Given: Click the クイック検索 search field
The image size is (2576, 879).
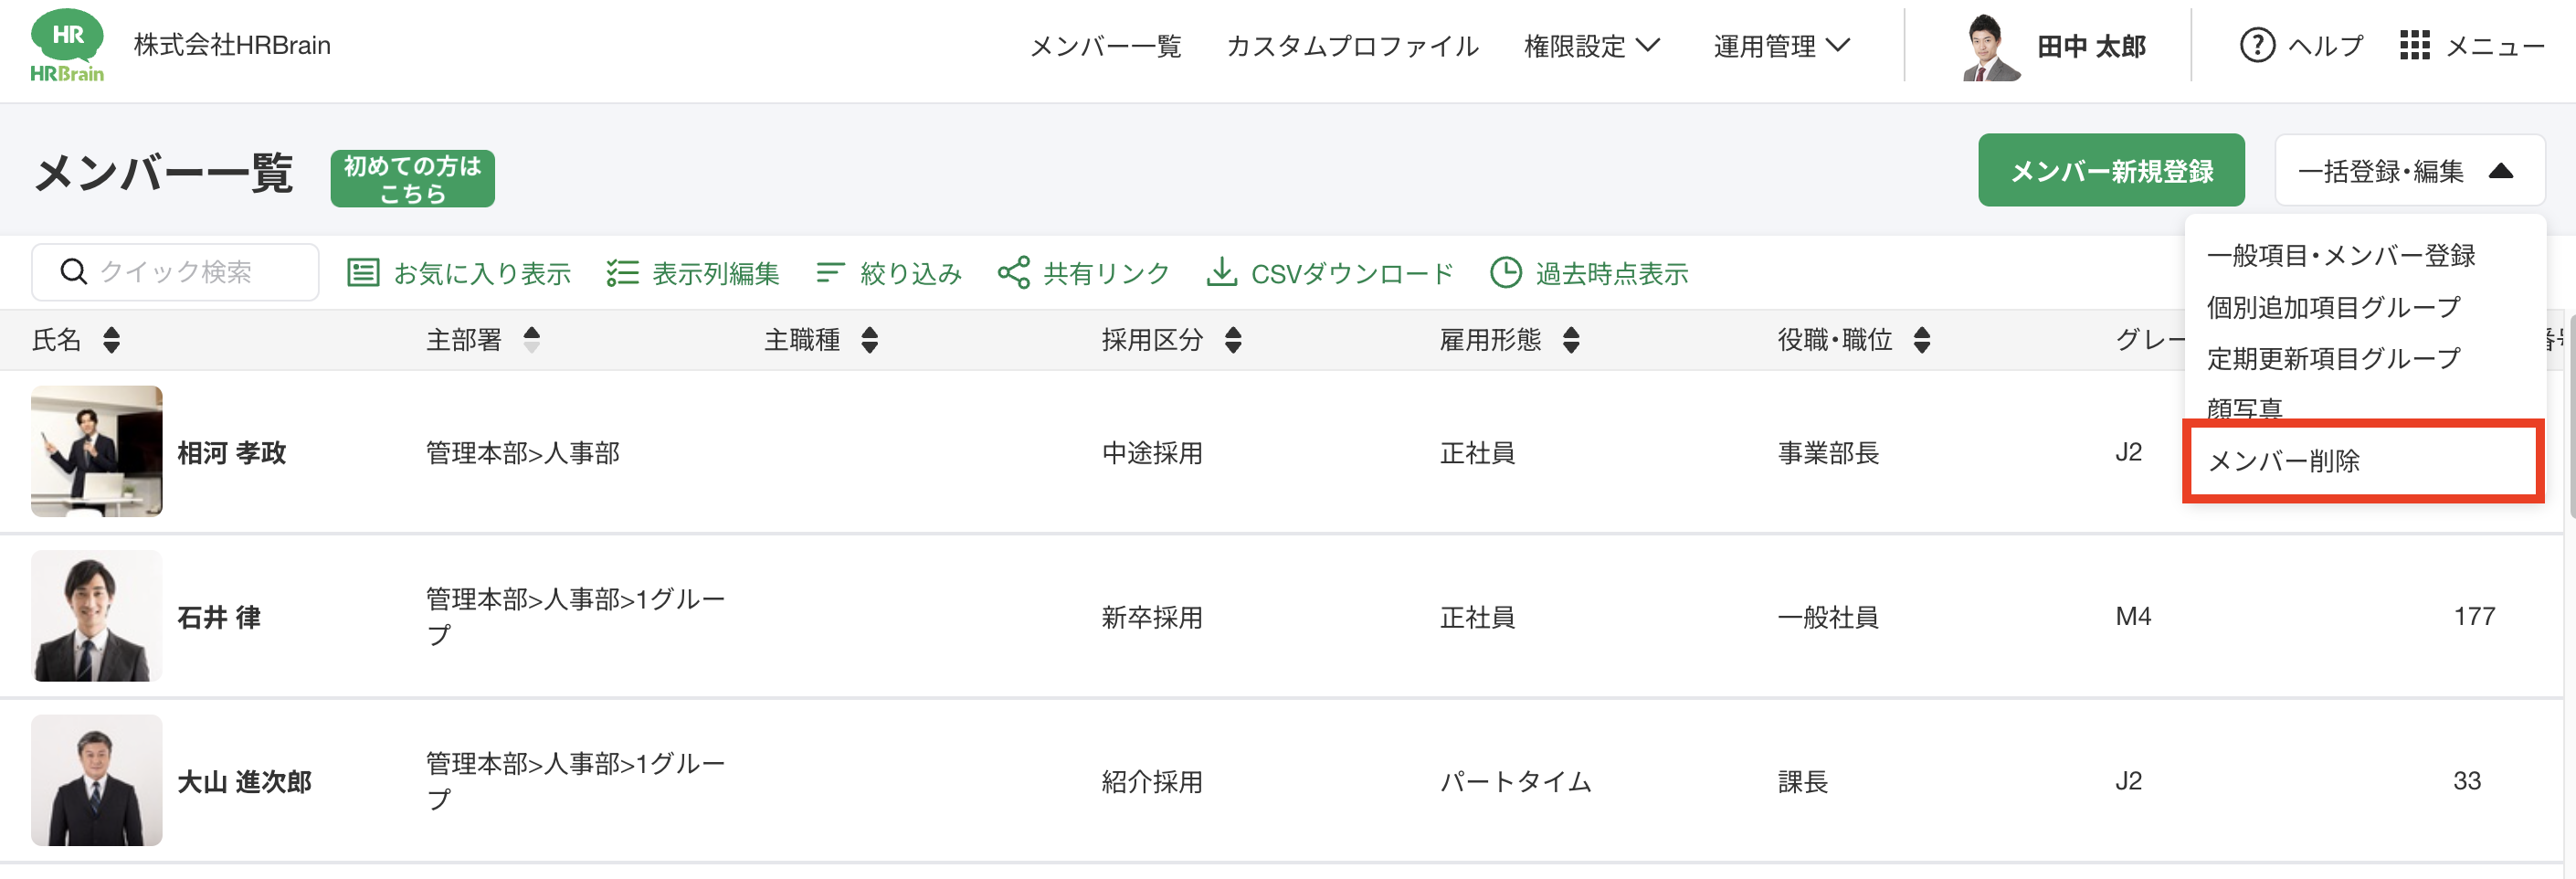Looking at the screenshot, I should [x=176, y=272].
